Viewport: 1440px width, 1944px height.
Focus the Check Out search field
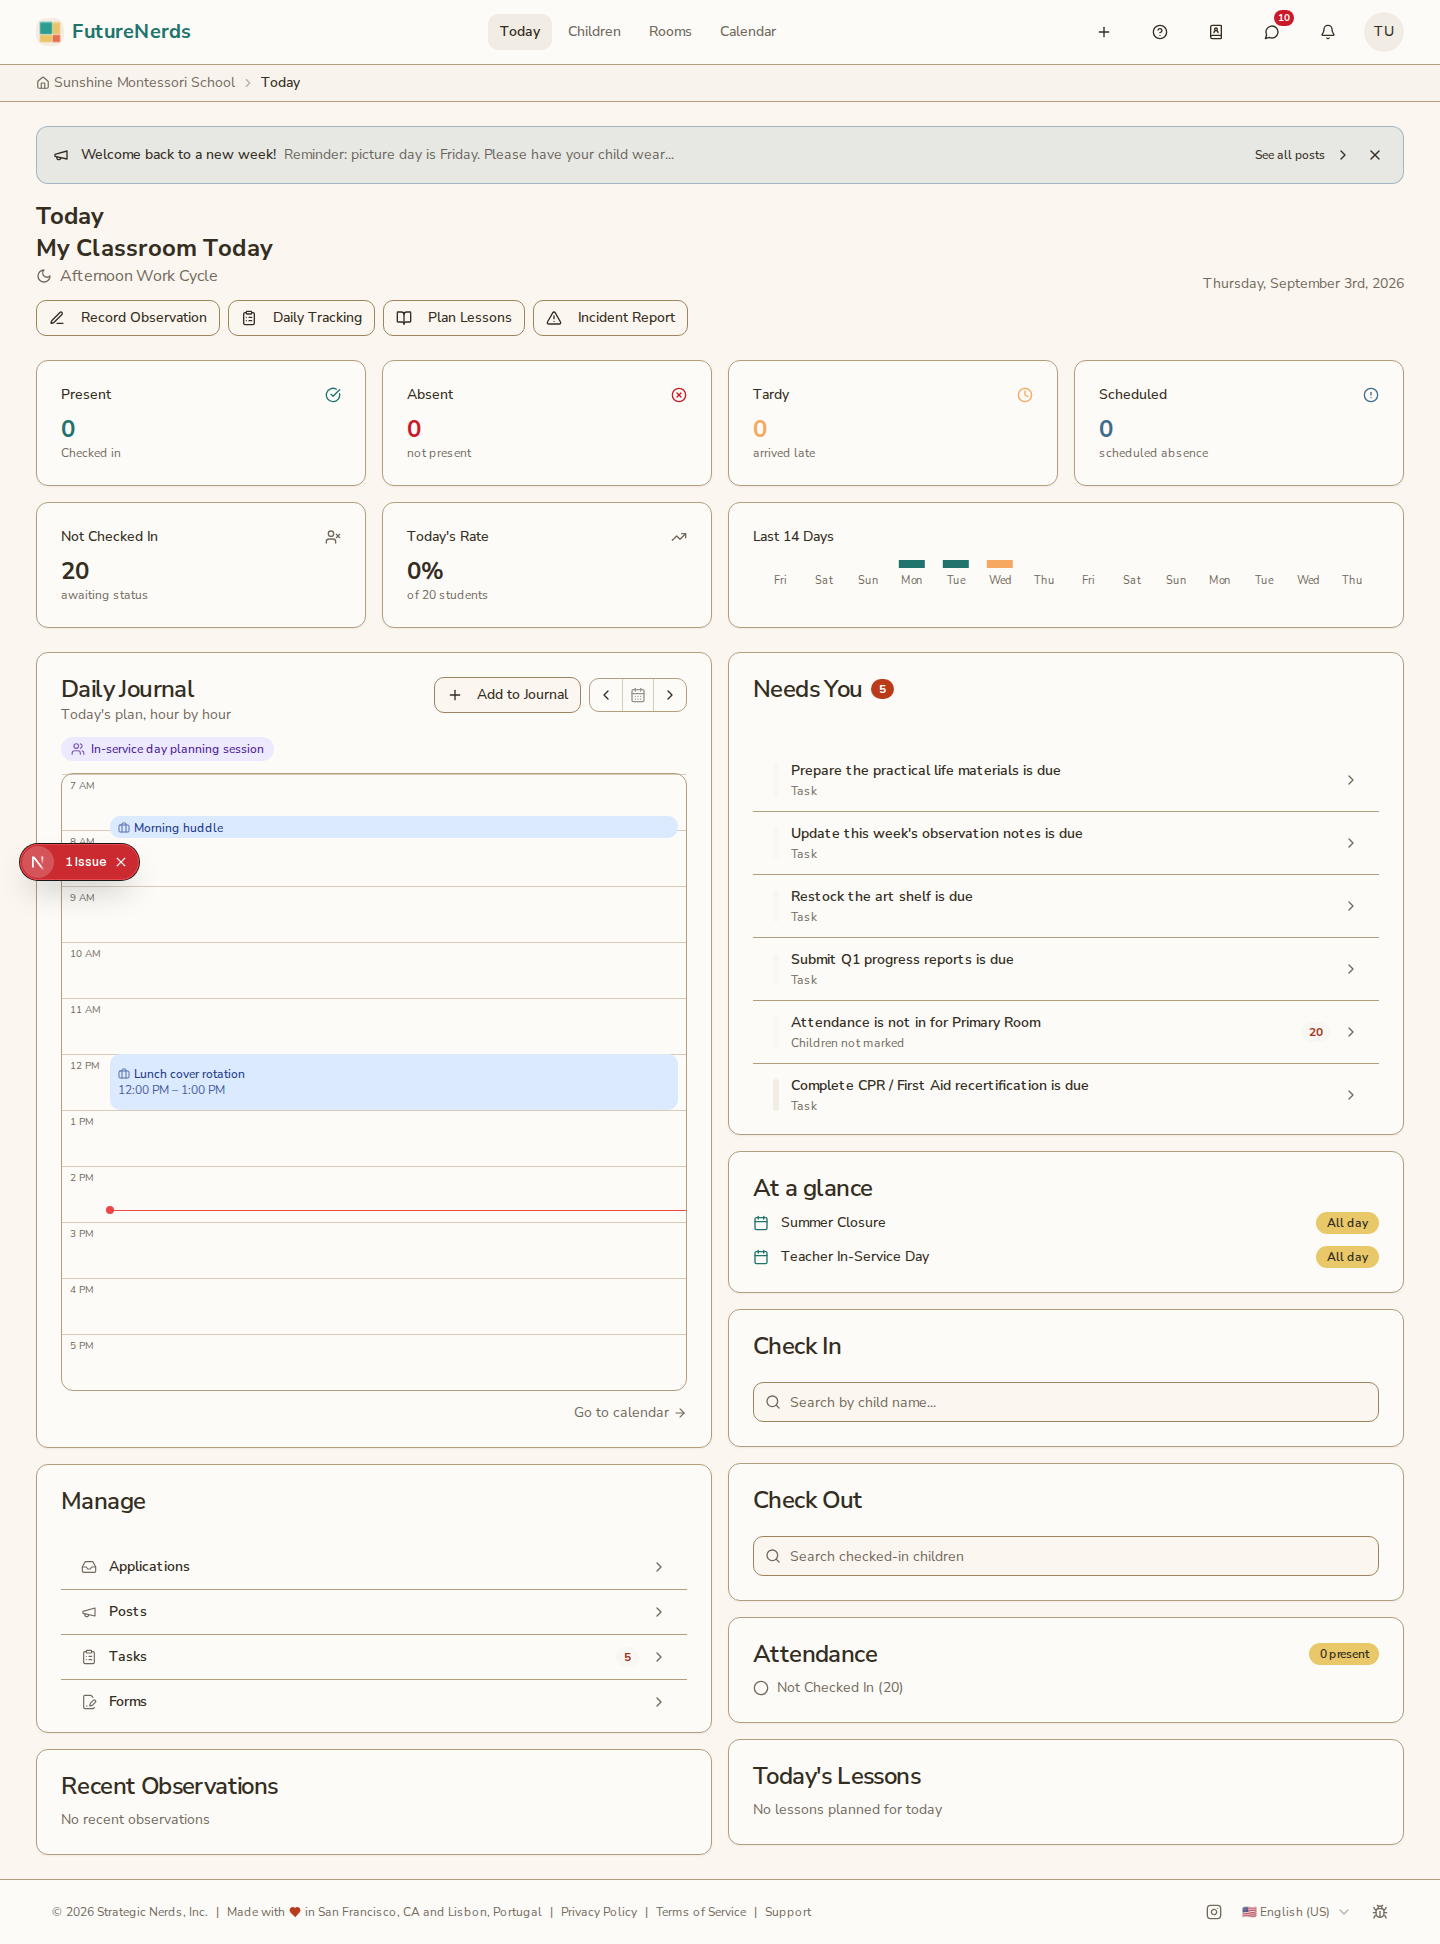[x=1066, y=1556]
